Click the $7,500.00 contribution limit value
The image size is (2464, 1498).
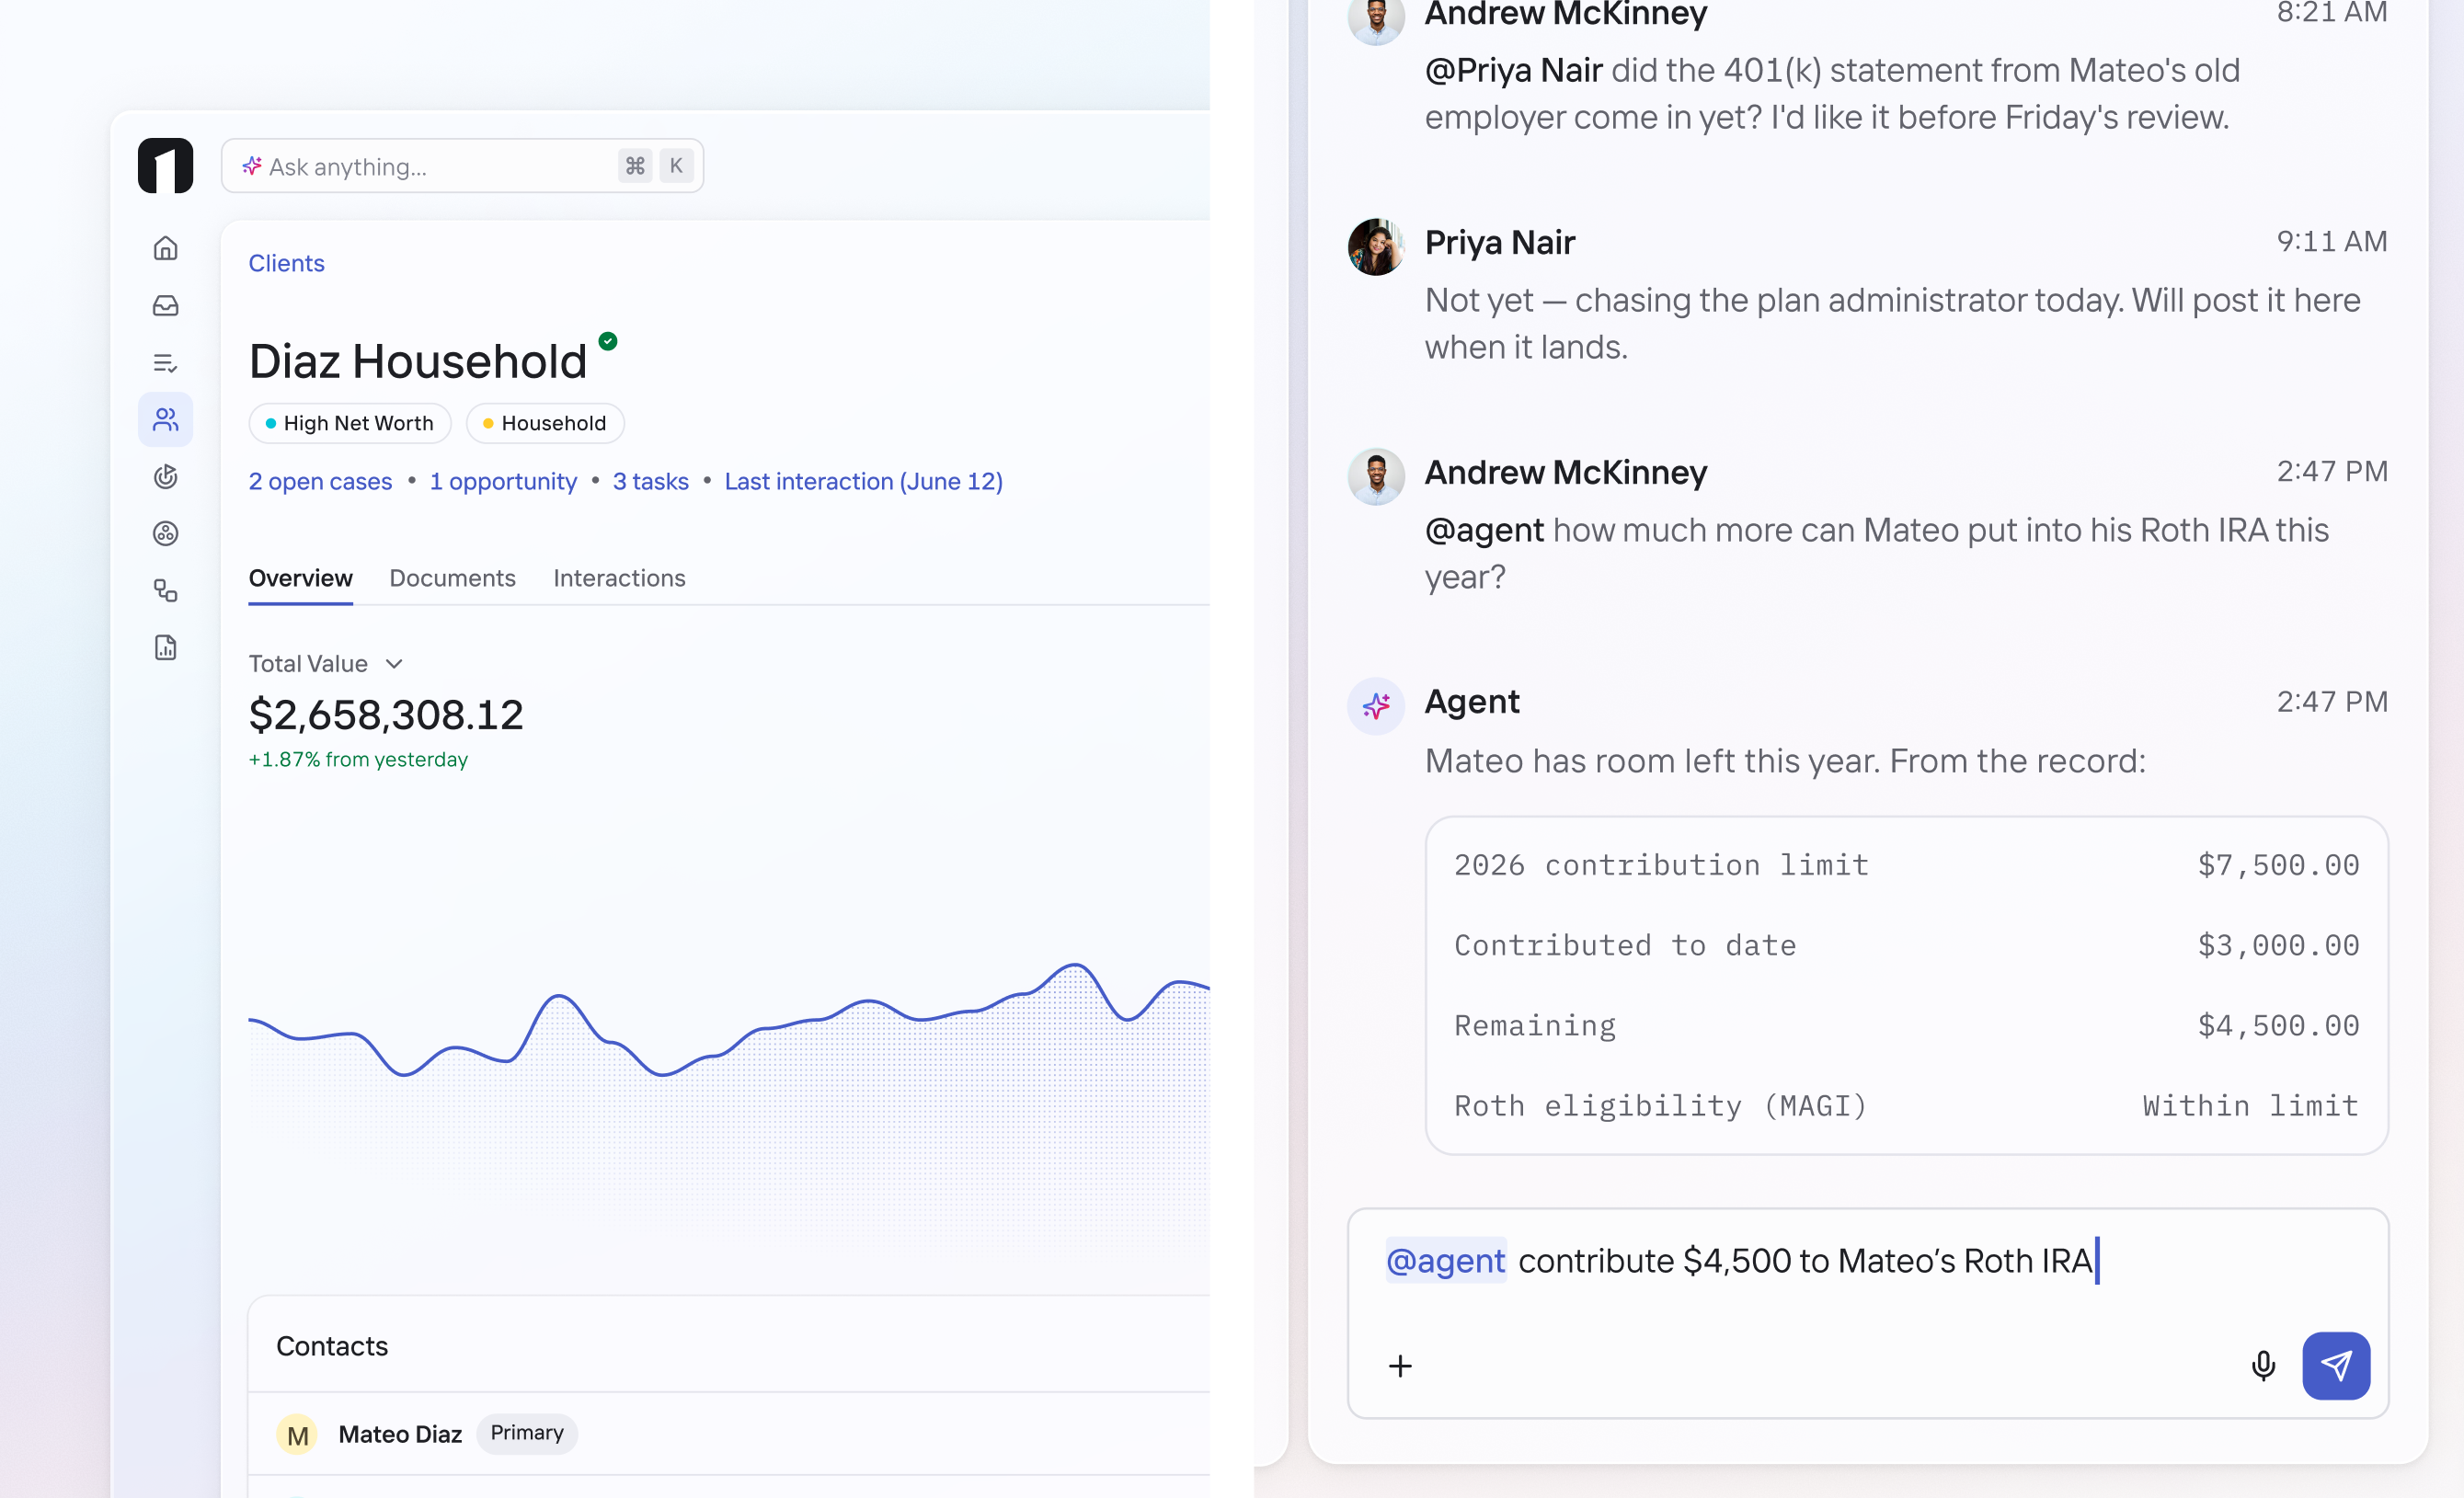click(2278, 865)
